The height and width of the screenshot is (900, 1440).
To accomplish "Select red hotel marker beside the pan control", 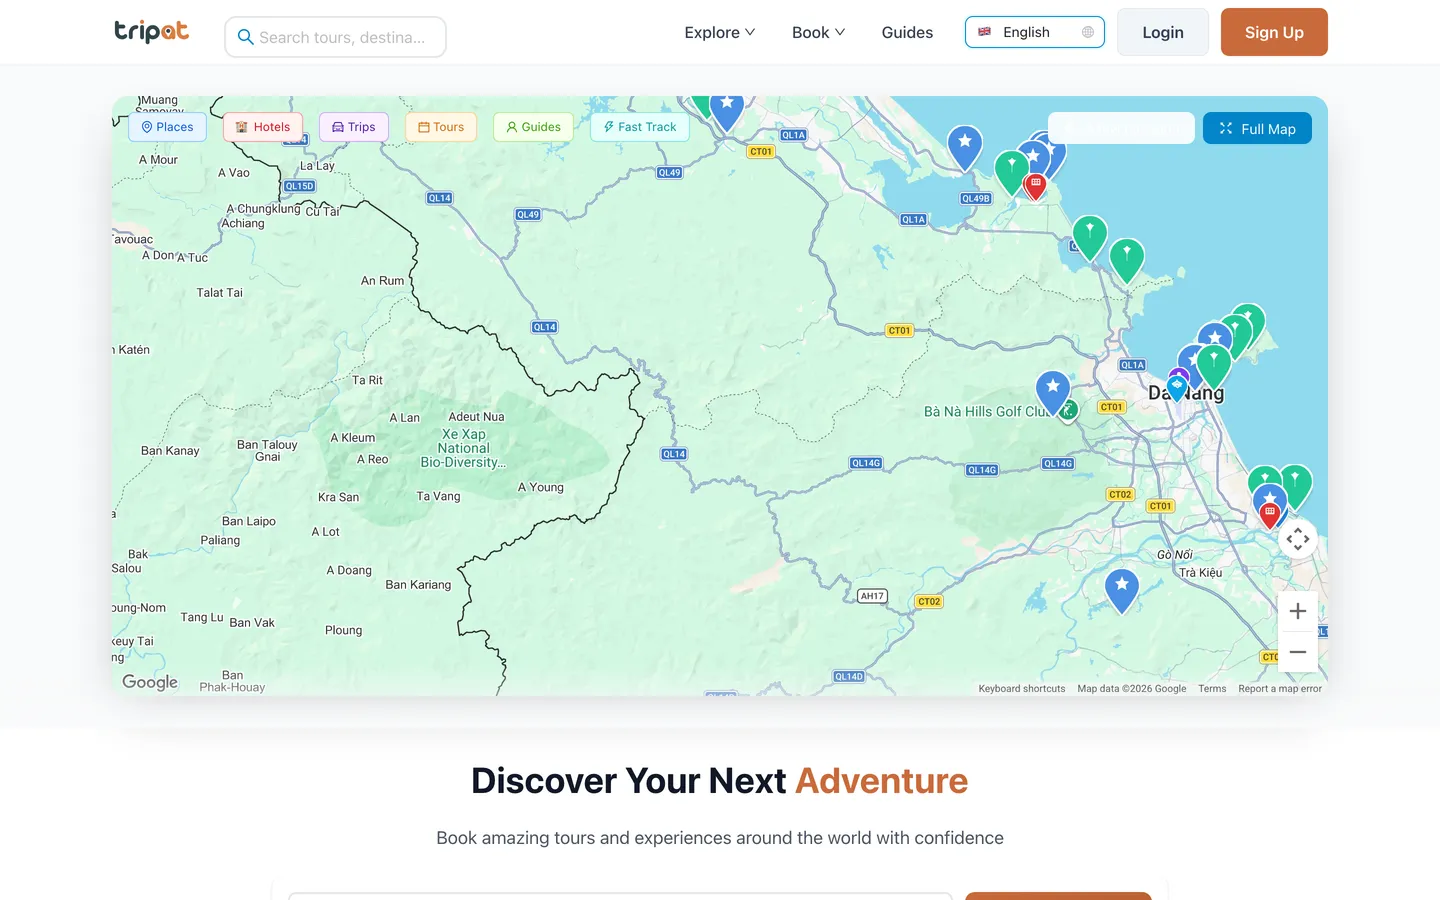I will point(1270,514).
